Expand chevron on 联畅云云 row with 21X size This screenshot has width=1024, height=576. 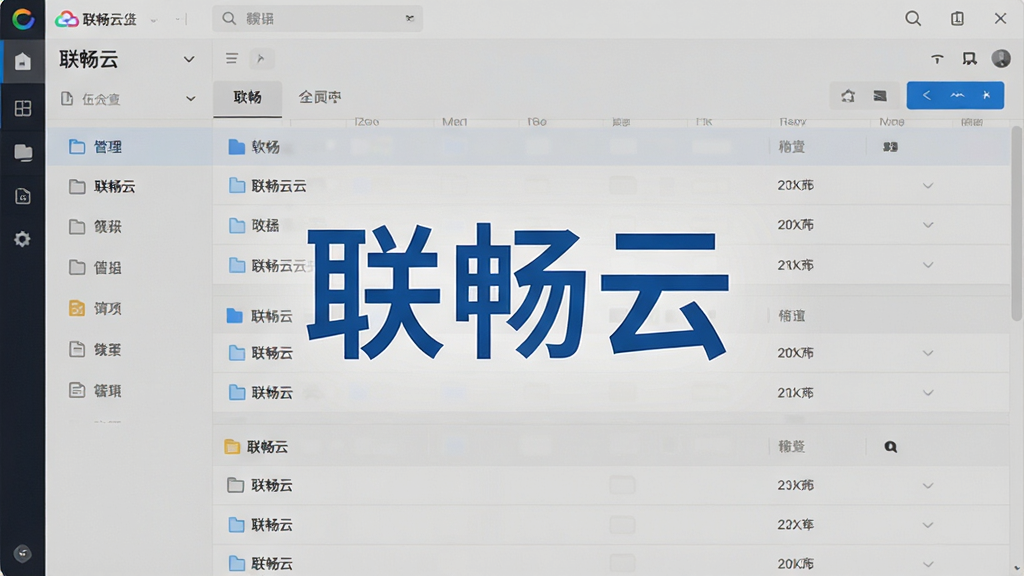click(928, 265)
